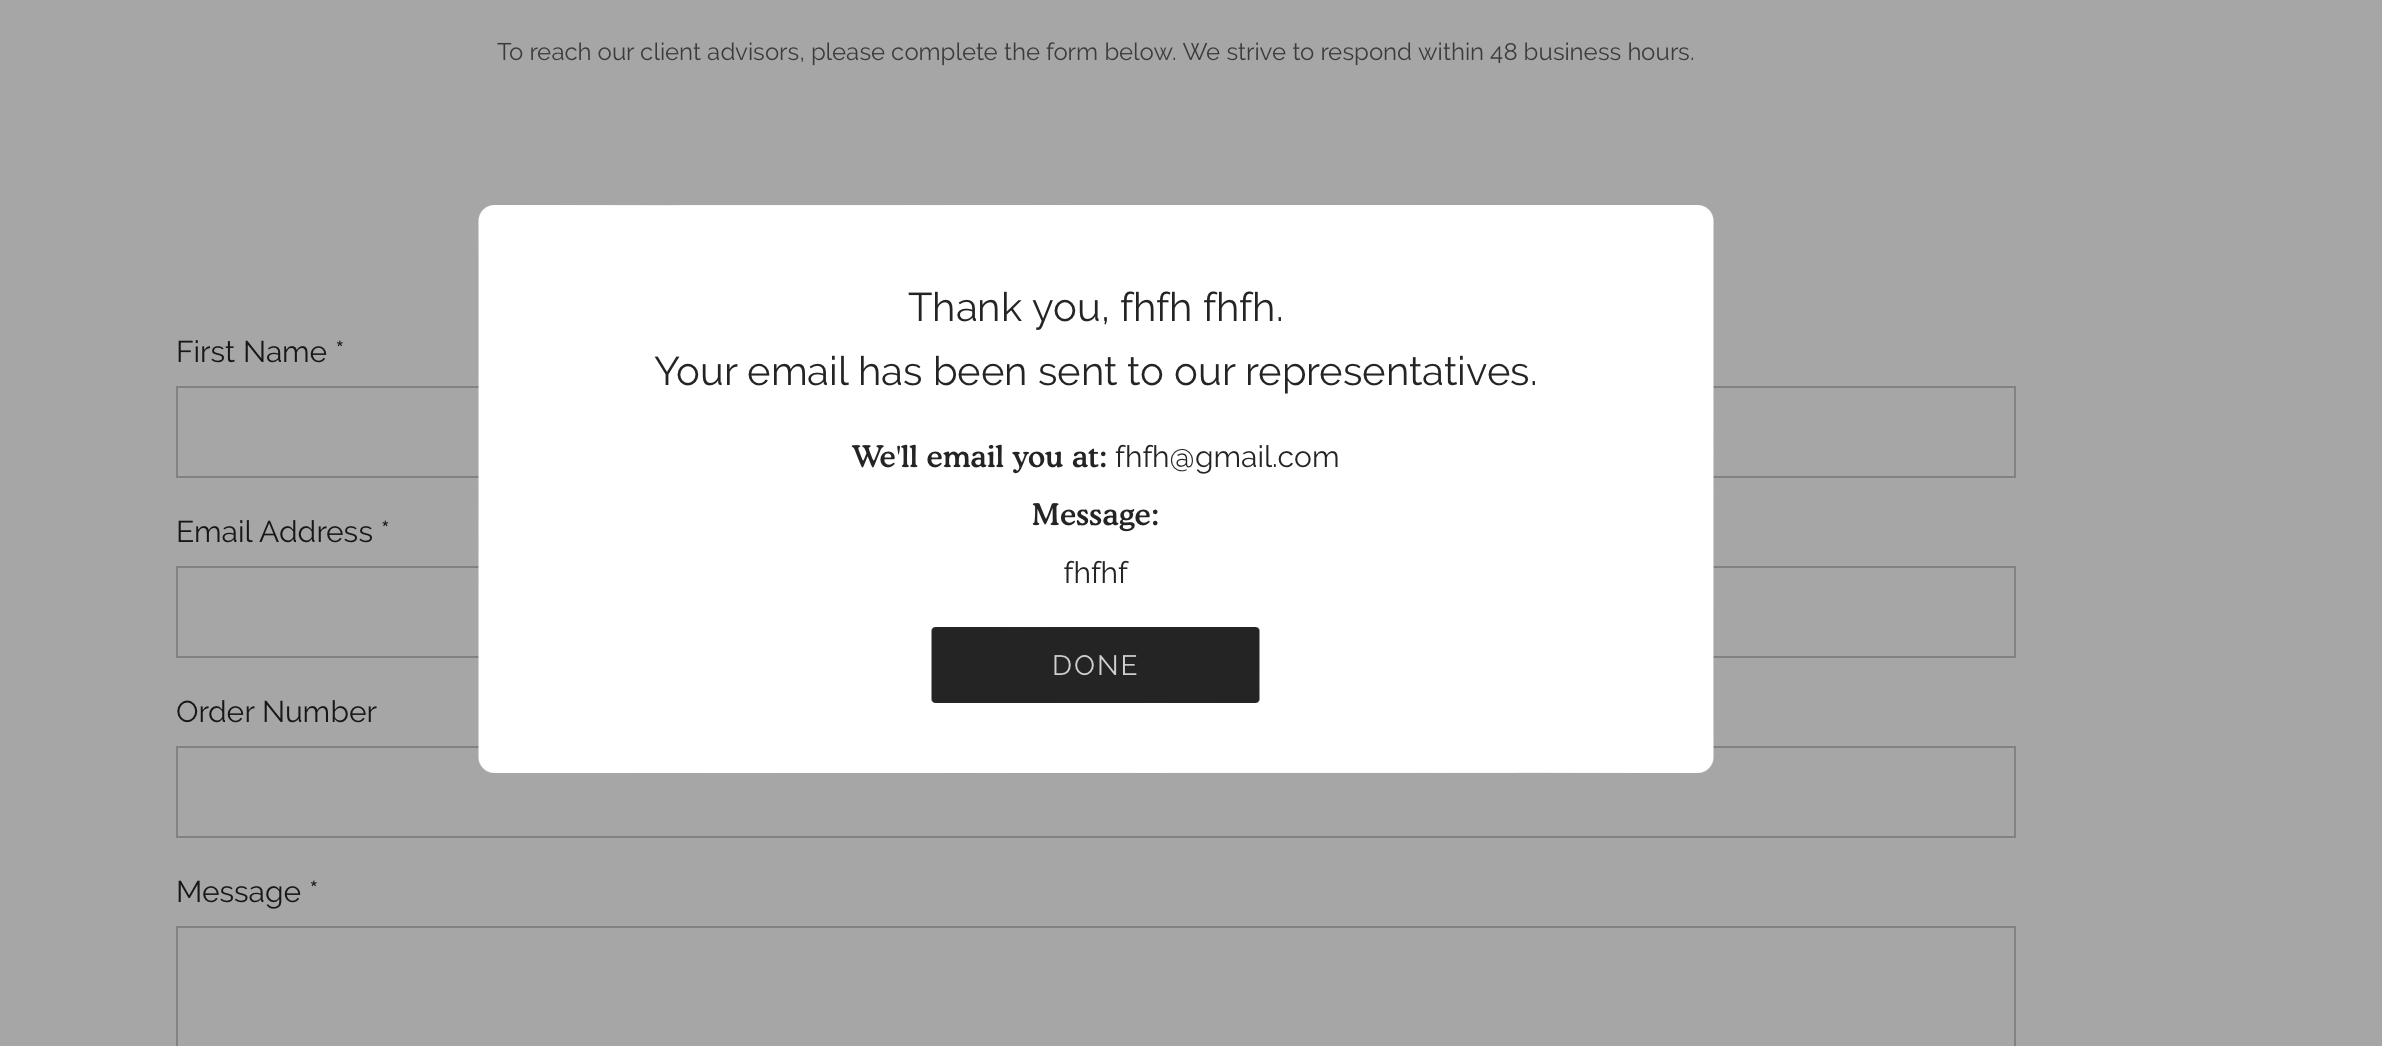Click the required asterisk beside Email Address

(385, 526)
